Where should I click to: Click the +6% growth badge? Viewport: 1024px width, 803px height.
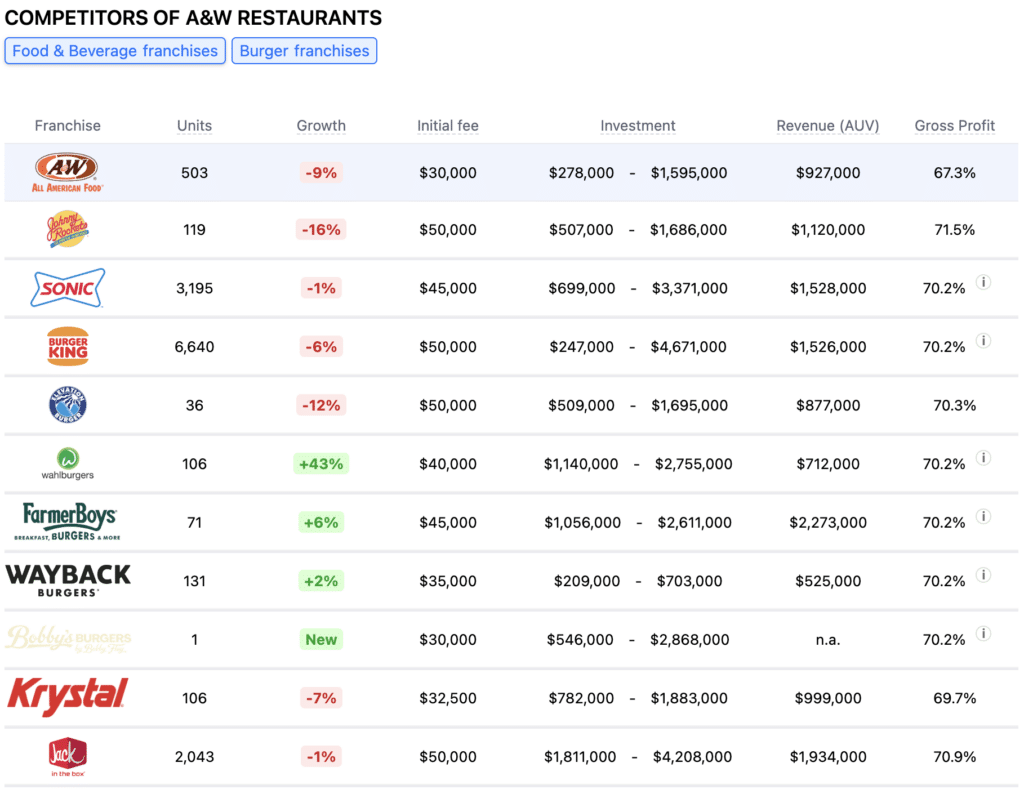tap(321, 522)
